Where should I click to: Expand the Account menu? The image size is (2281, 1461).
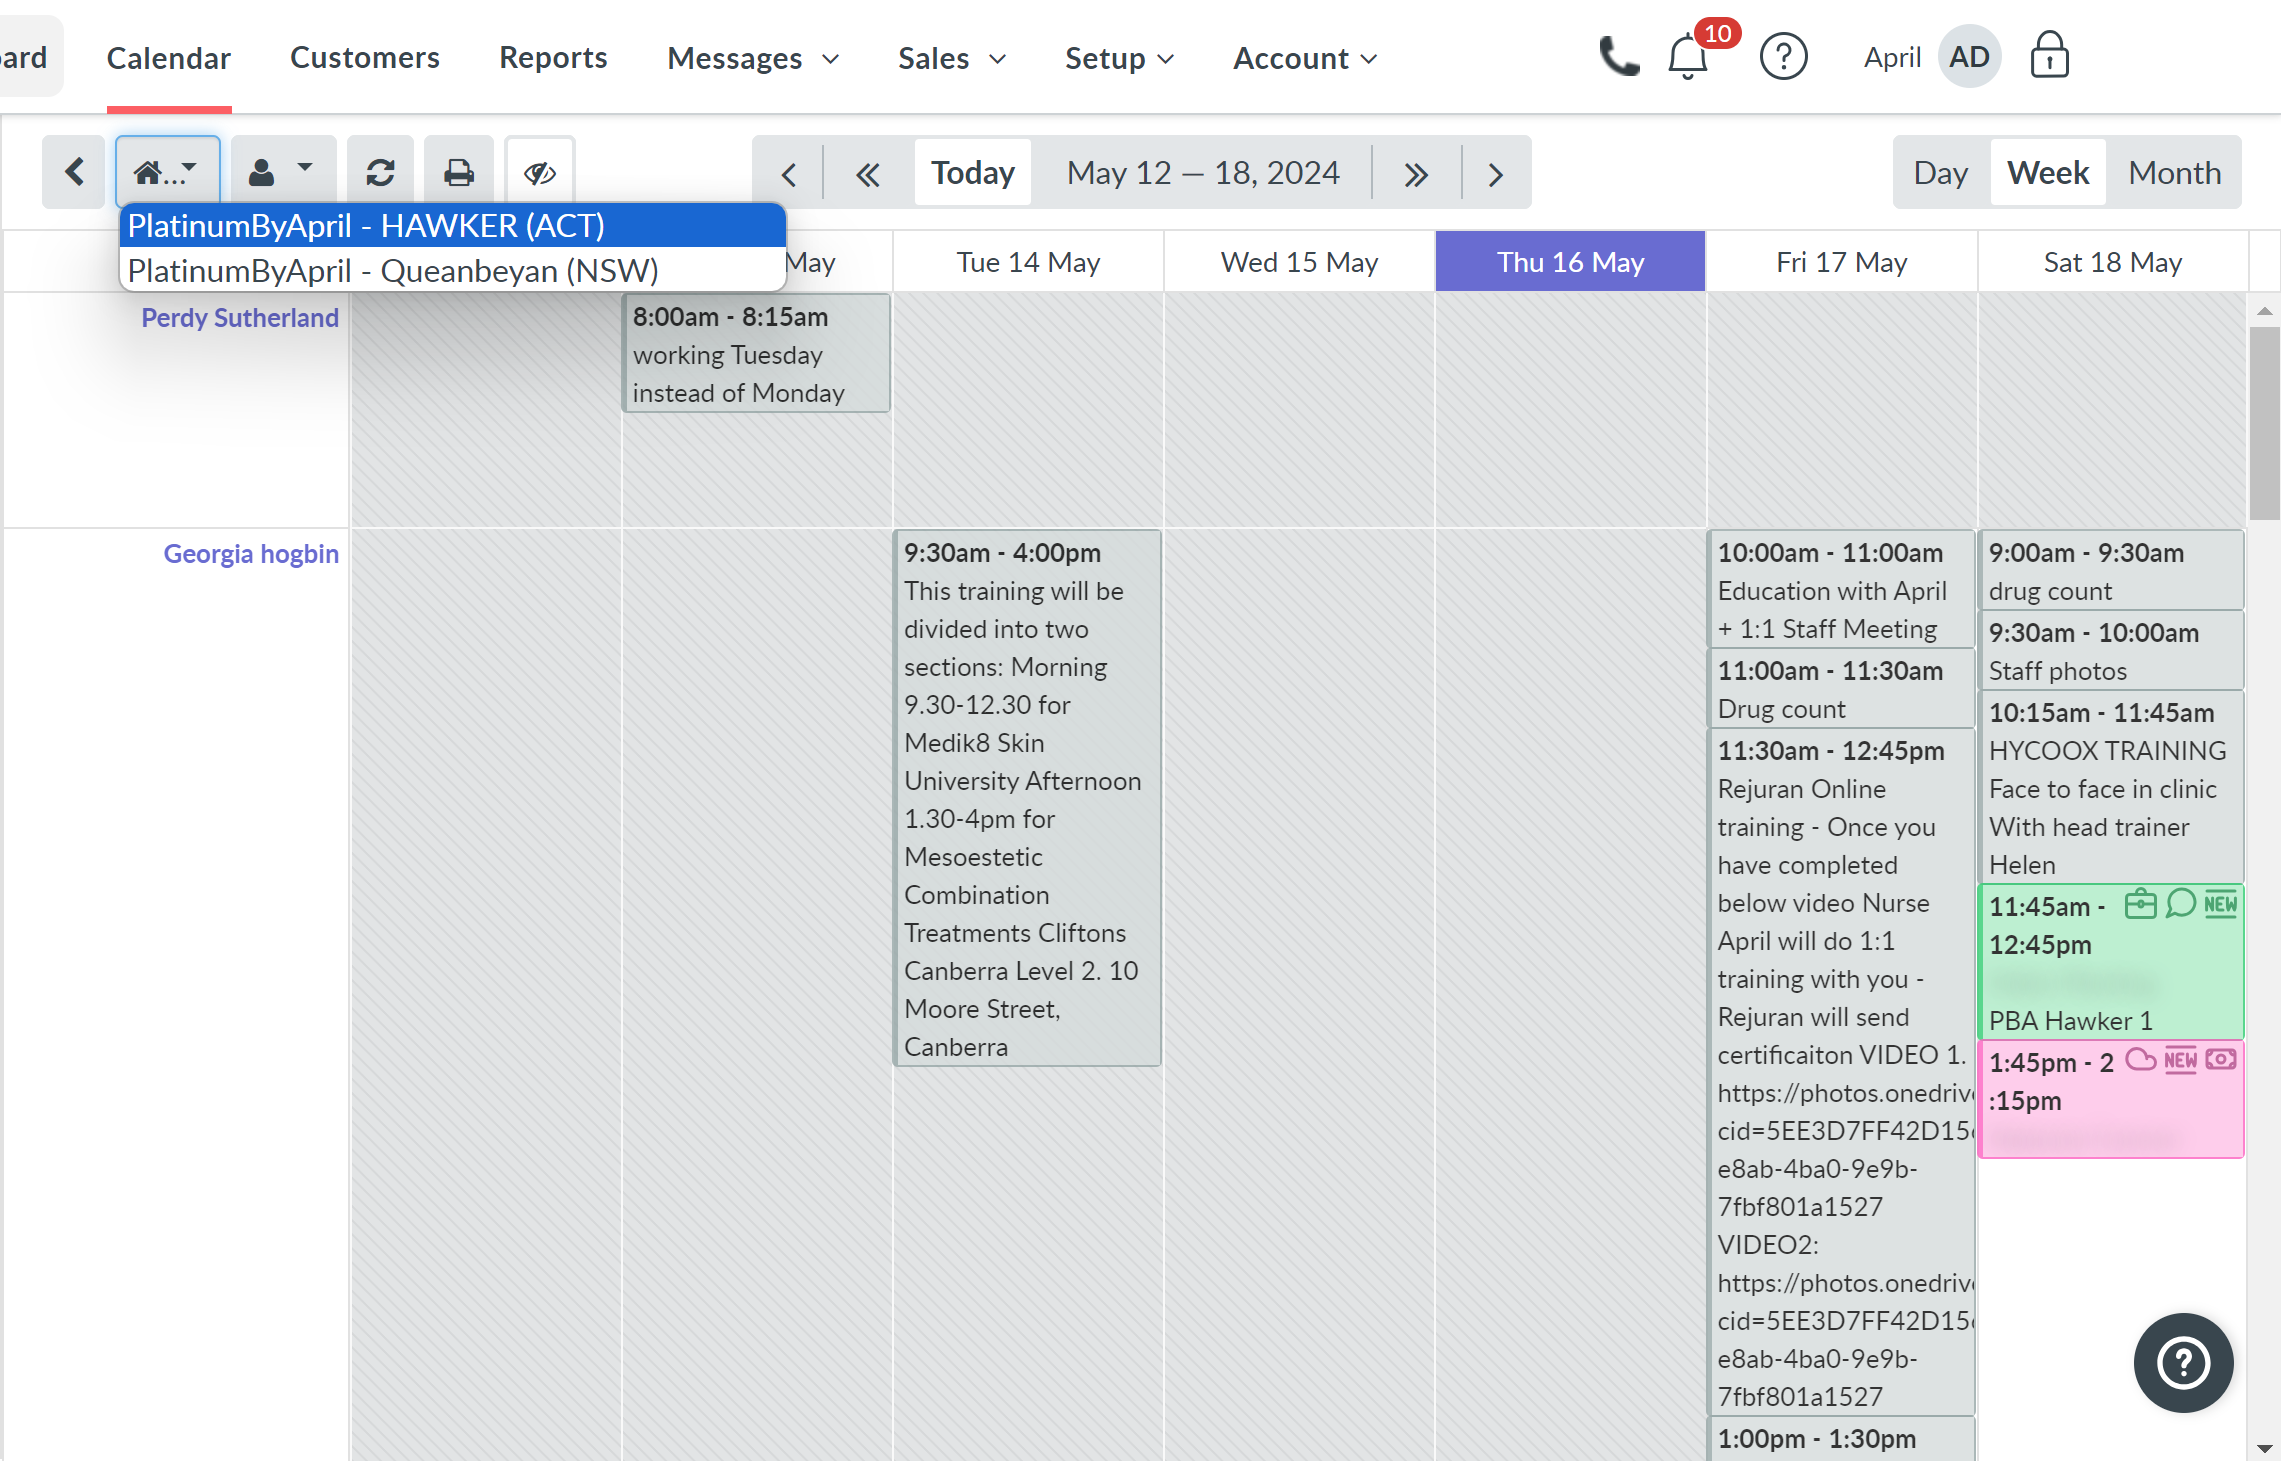(1305, 58)
